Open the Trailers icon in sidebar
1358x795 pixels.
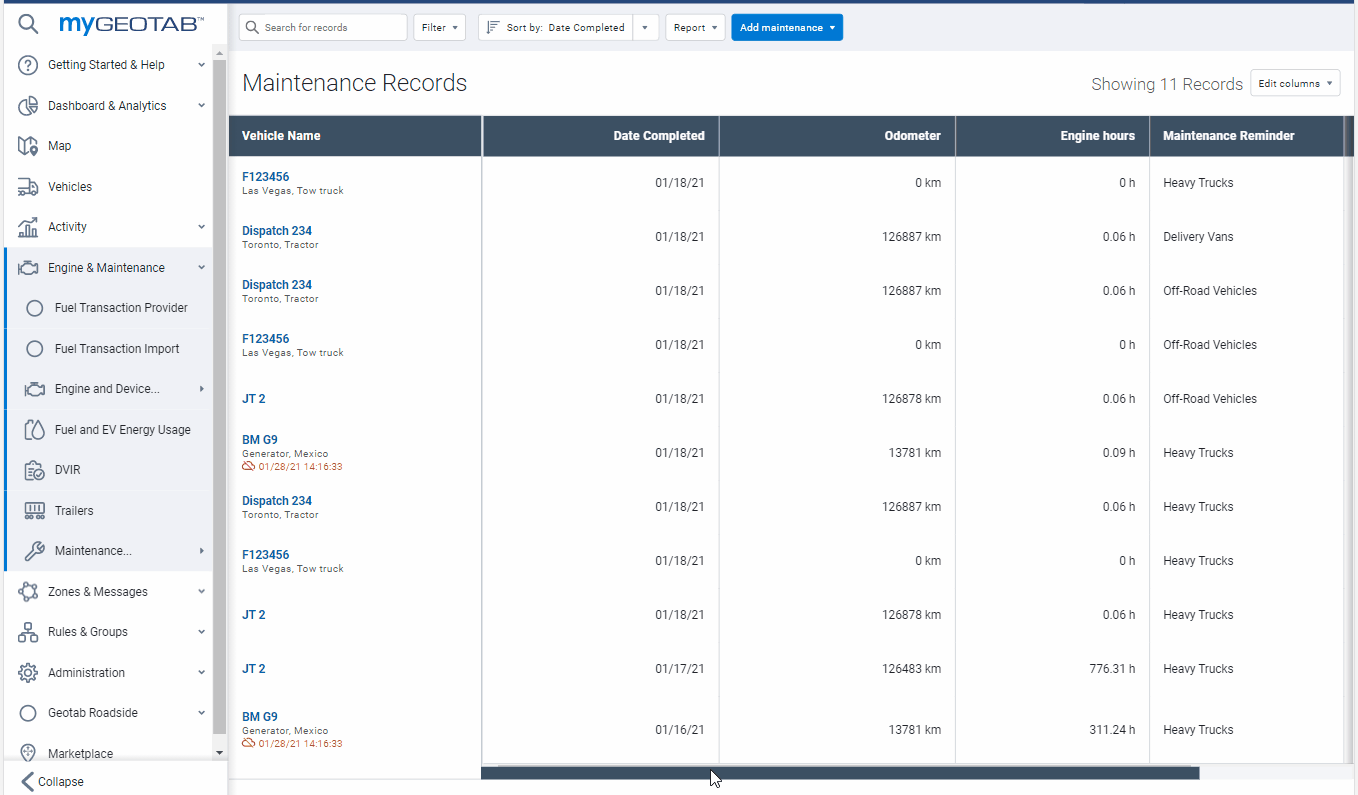(x=35, y=511)
